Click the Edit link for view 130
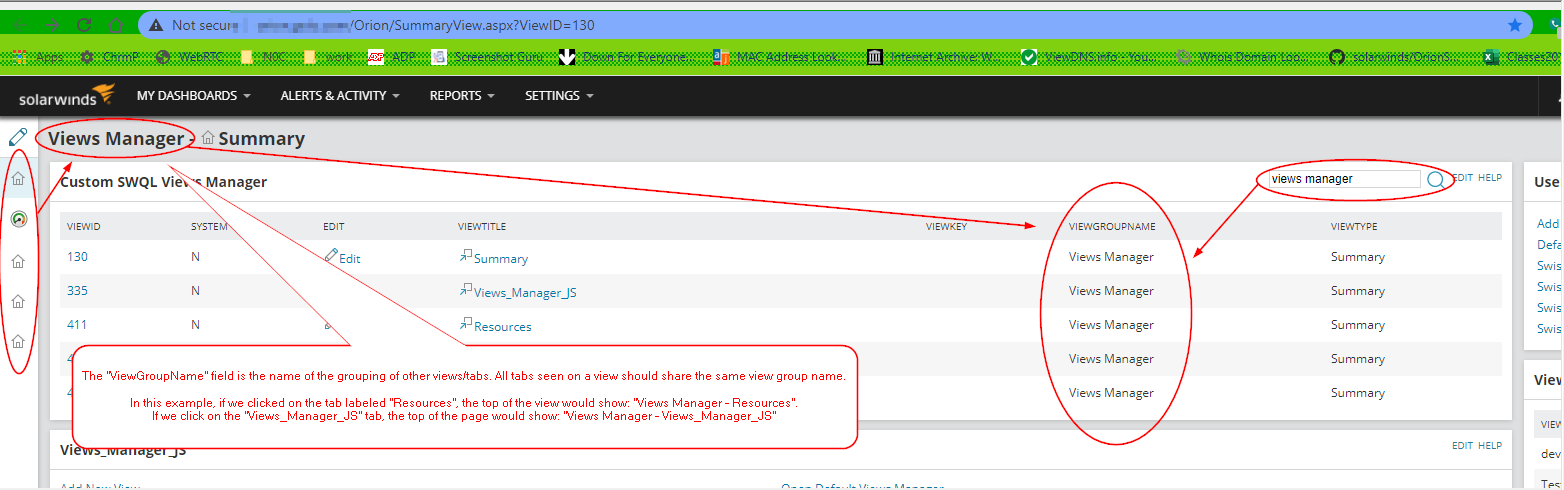This screenshot has height=490, width=1564. (342, 257)
